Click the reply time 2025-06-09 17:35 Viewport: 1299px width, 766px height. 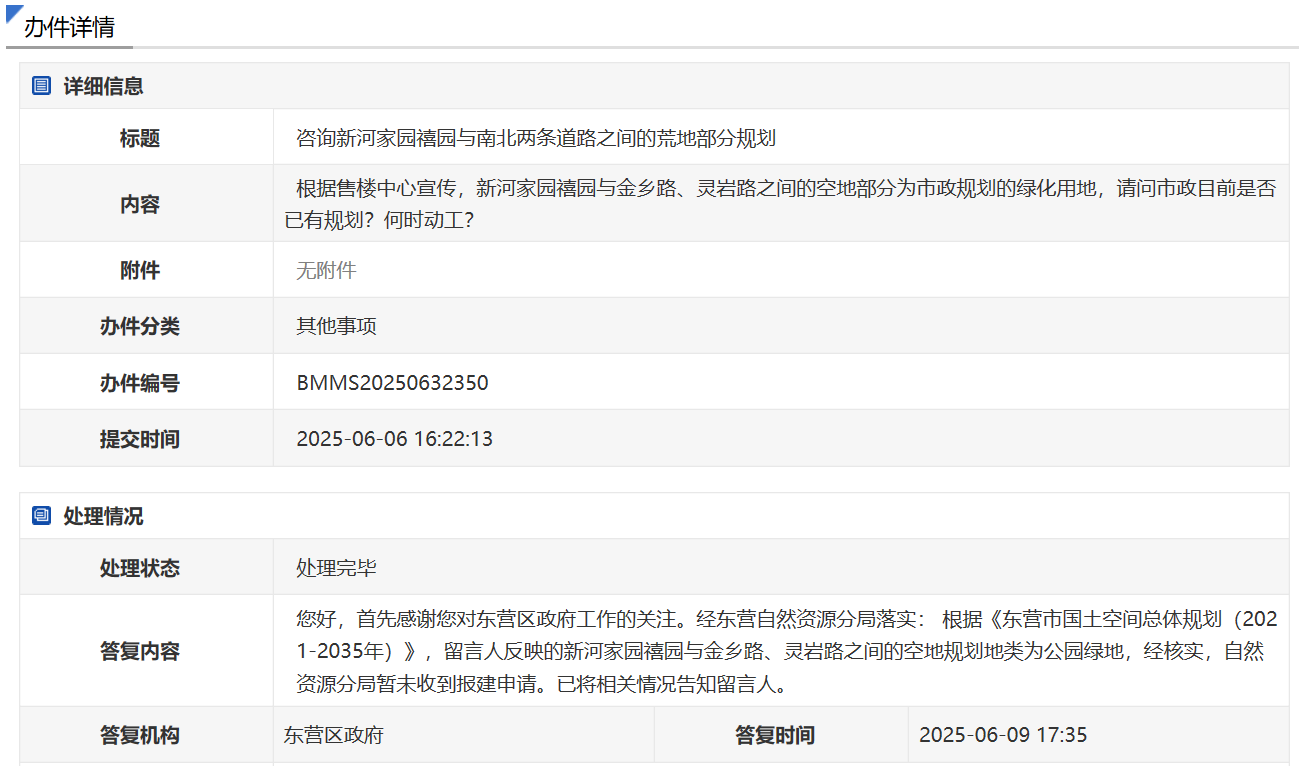click(x=1002, y=735)
